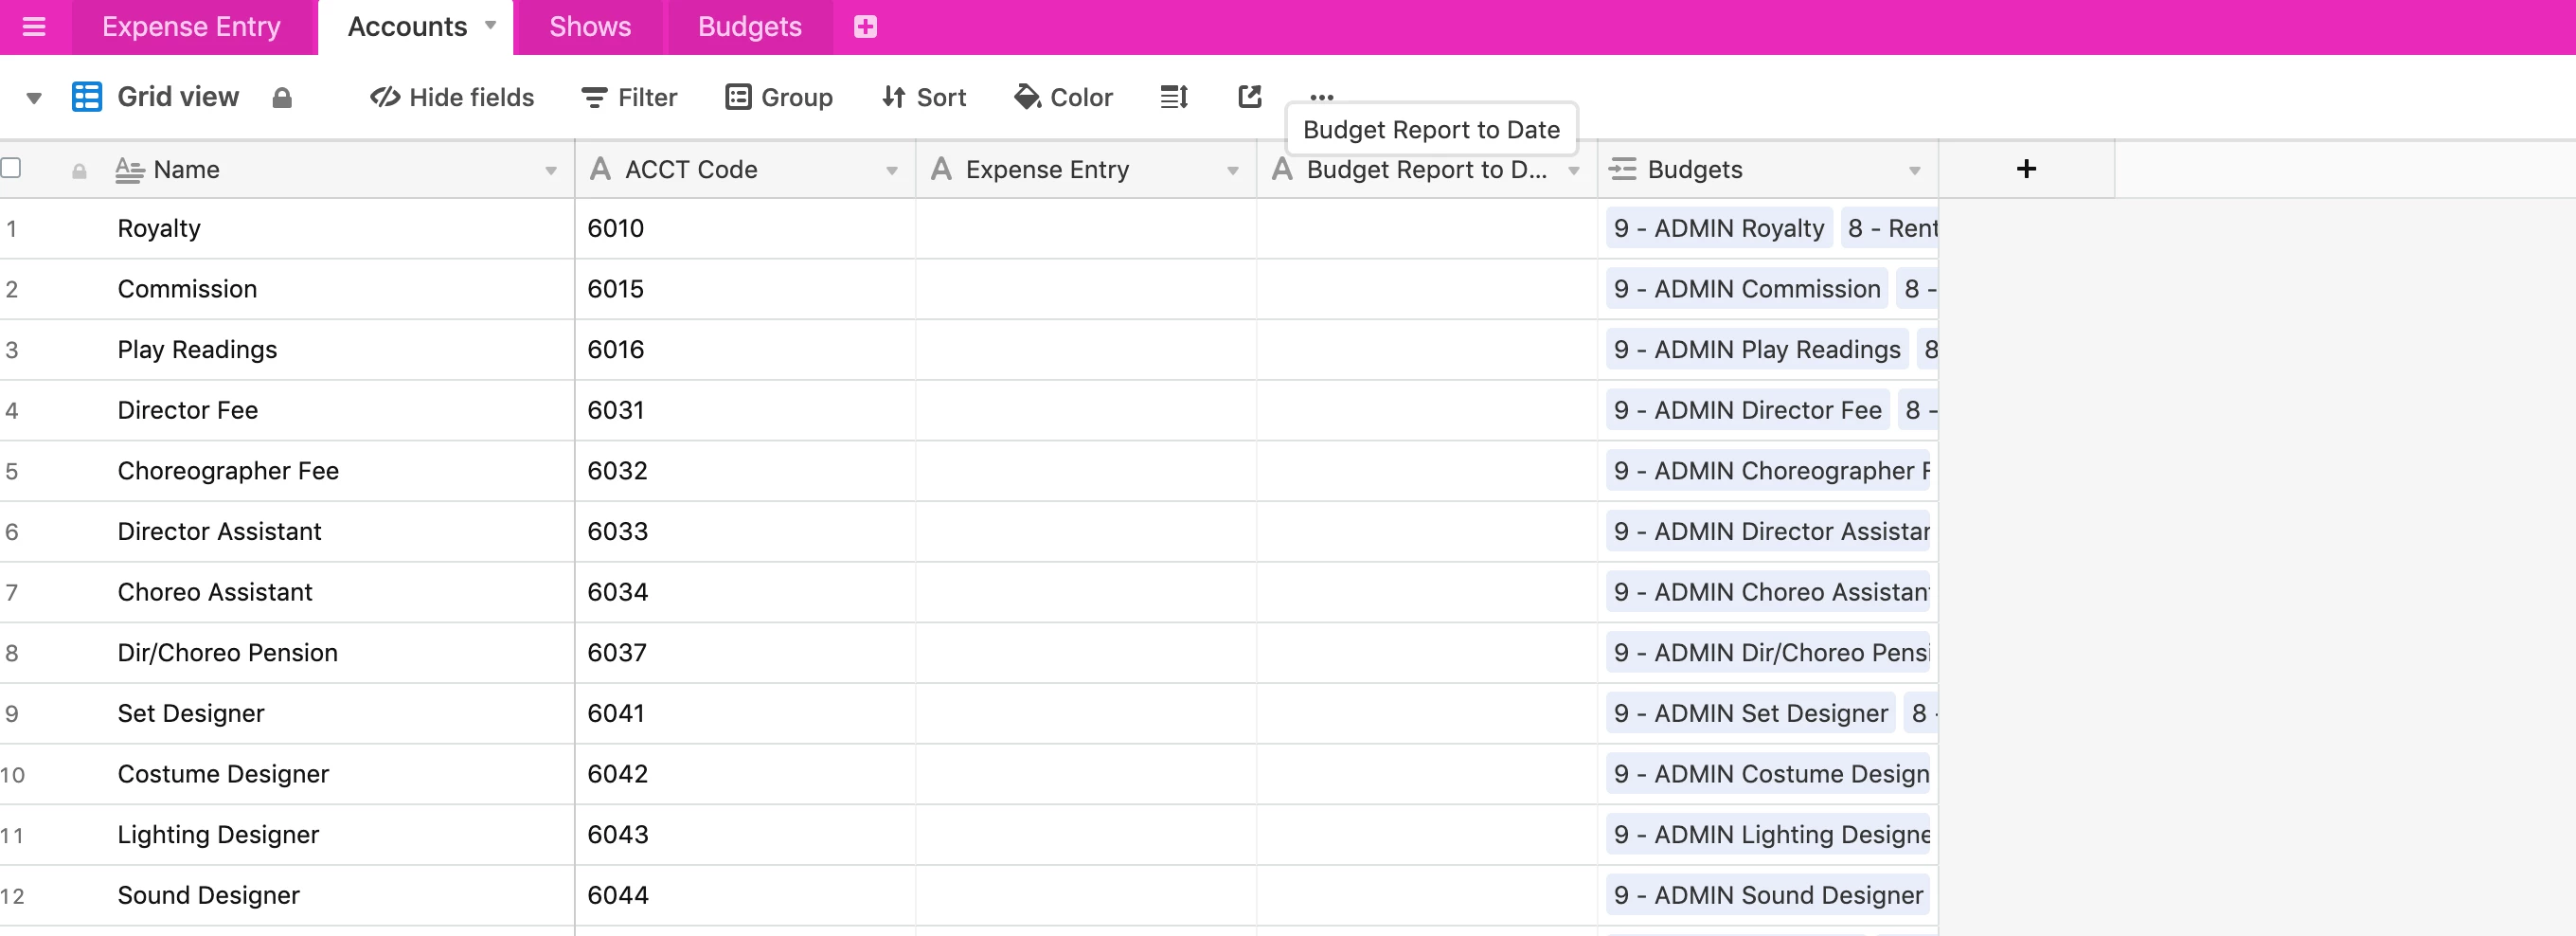
Task: Open linked record 9 - ADMIN Play Readings
Action: 1757,349
